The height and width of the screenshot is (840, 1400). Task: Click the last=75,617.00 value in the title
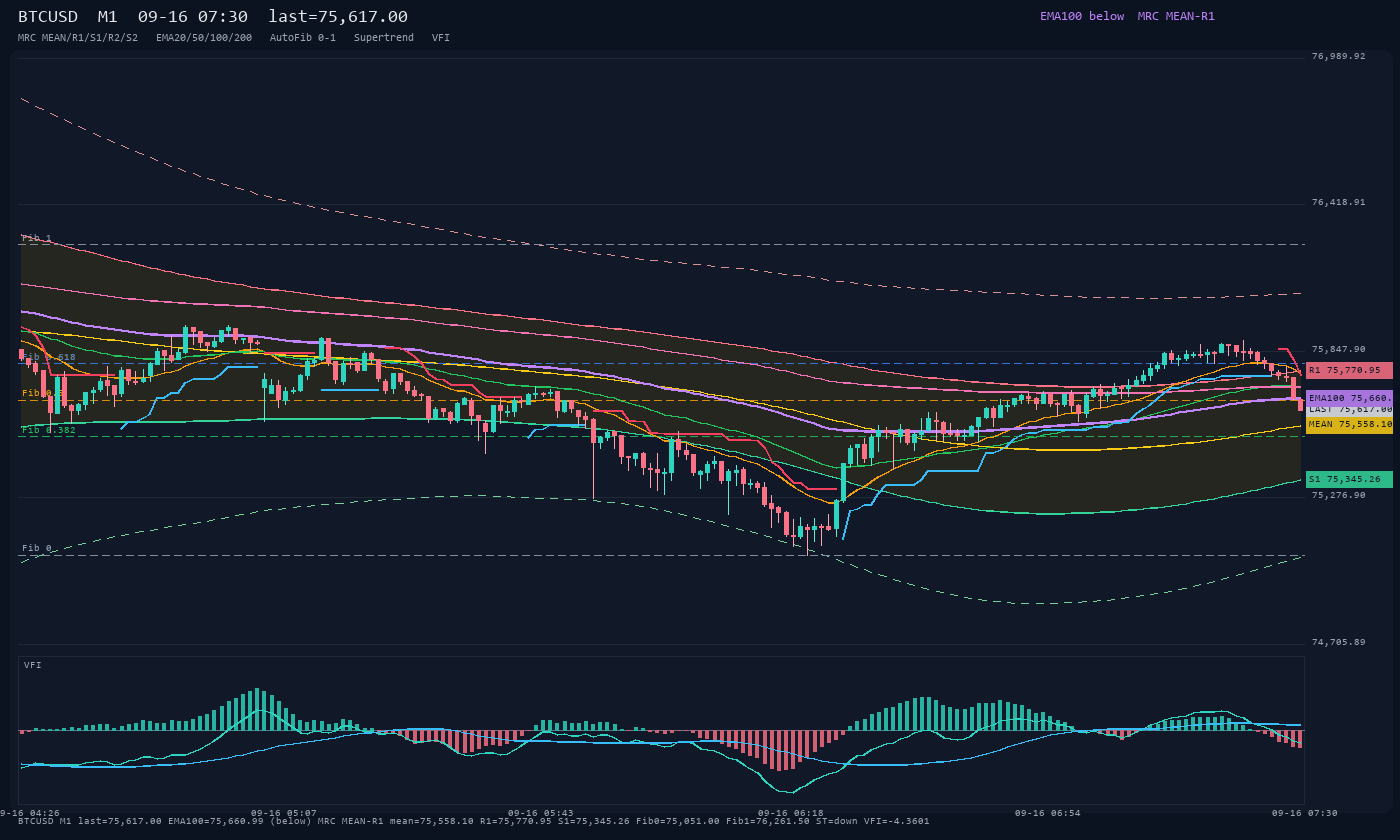pyautogui.click(x=338, y=16)
